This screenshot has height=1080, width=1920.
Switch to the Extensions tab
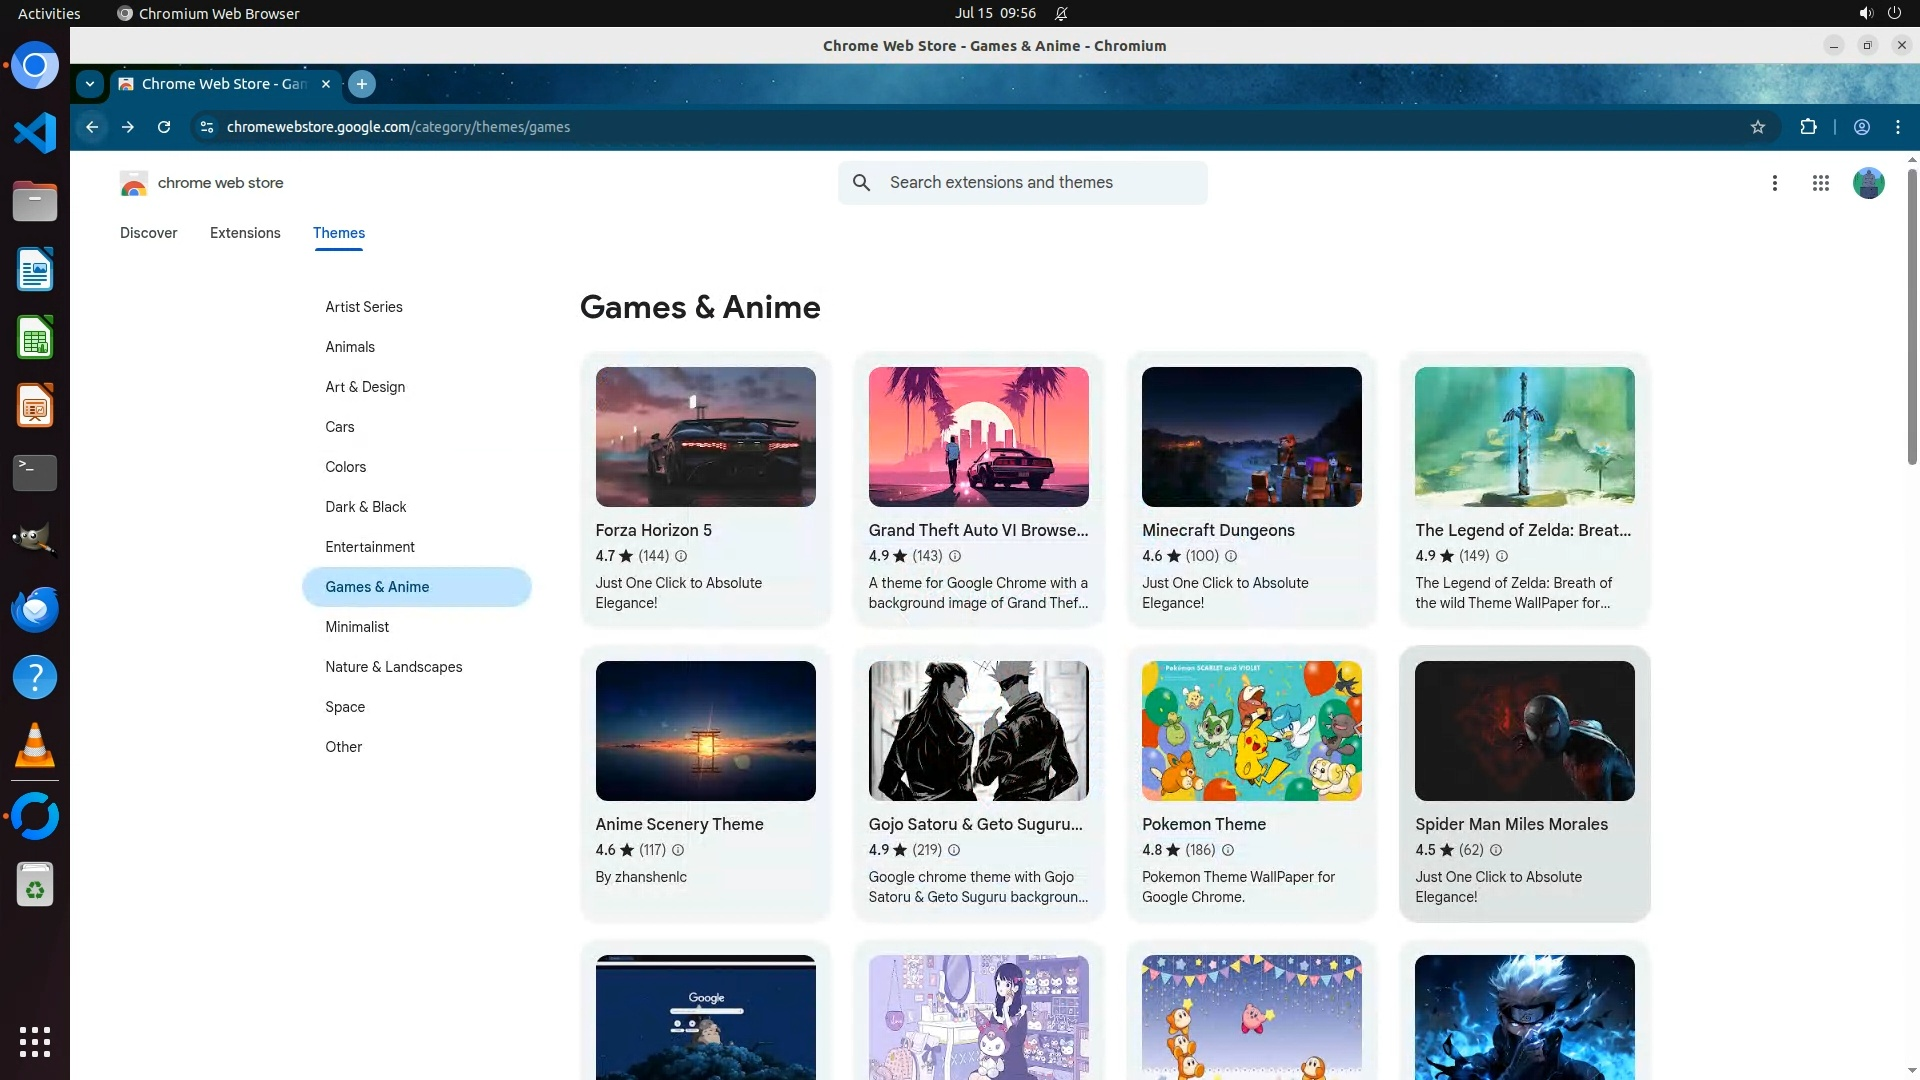(x=245, y=233)
